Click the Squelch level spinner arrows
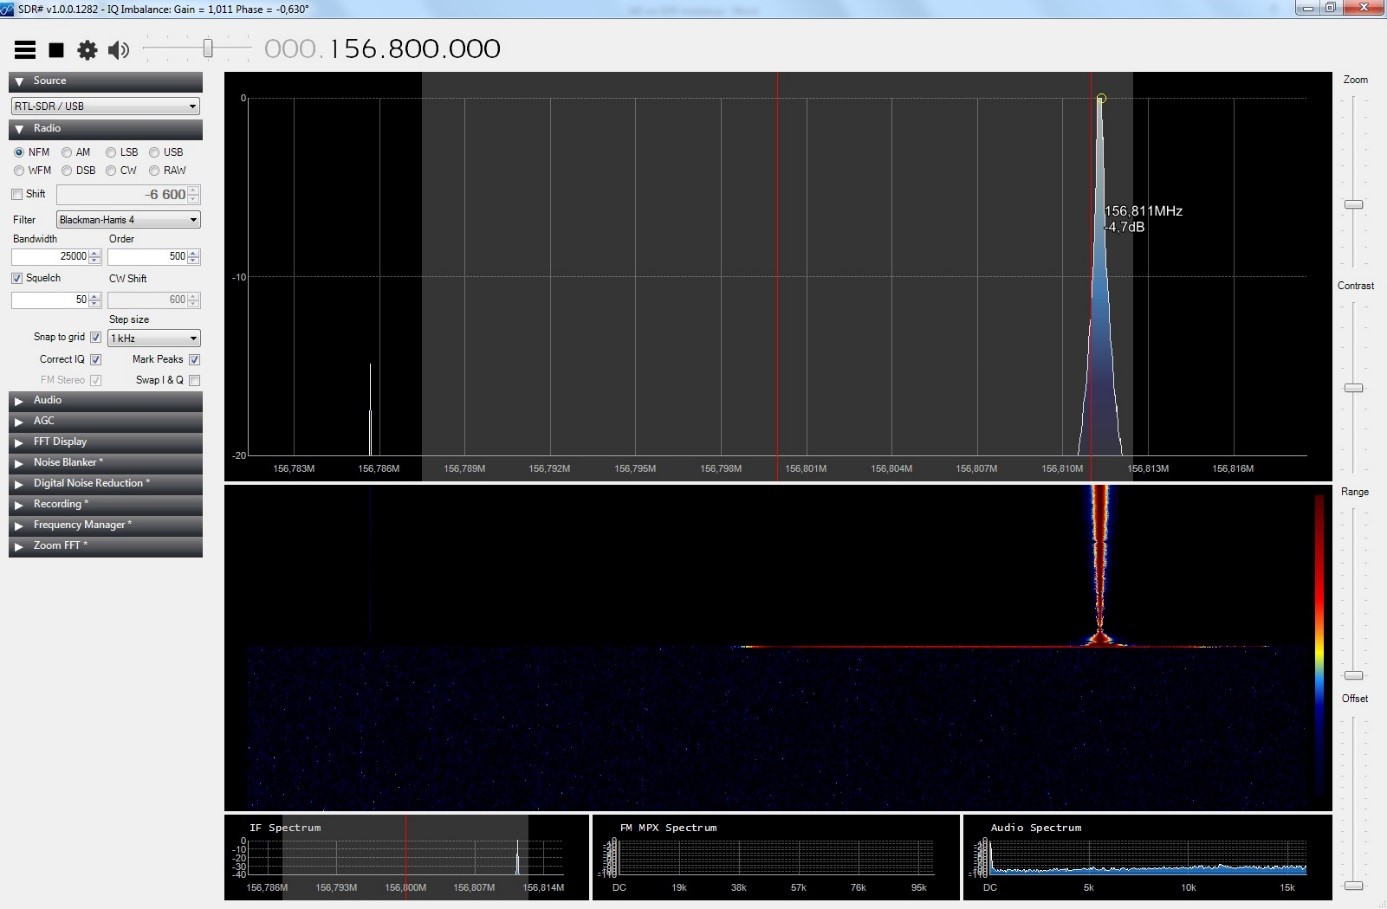The width and height of the screenshot is (1387, 909). 95,300
